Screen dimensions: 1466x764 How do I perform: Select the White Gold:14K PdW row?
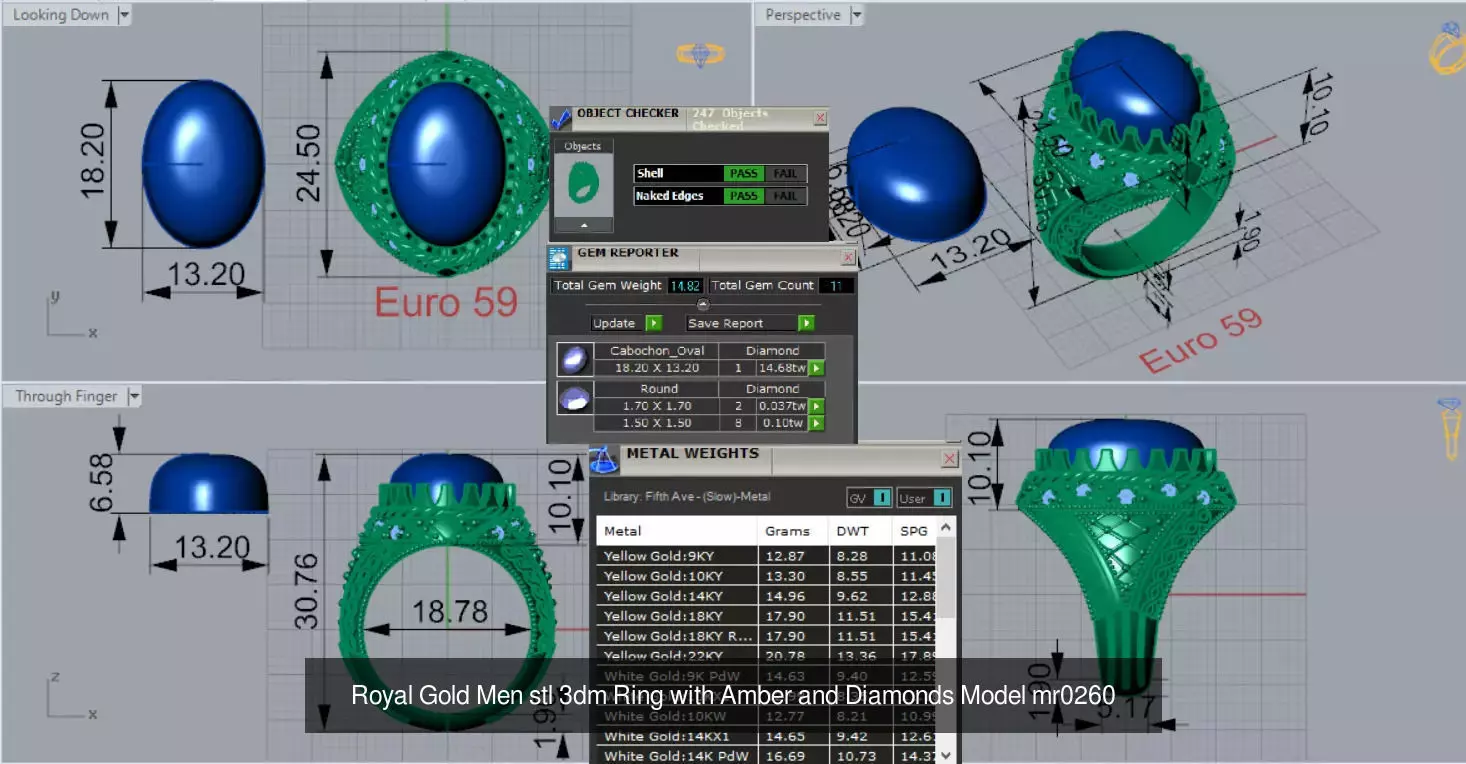[767, 756]
